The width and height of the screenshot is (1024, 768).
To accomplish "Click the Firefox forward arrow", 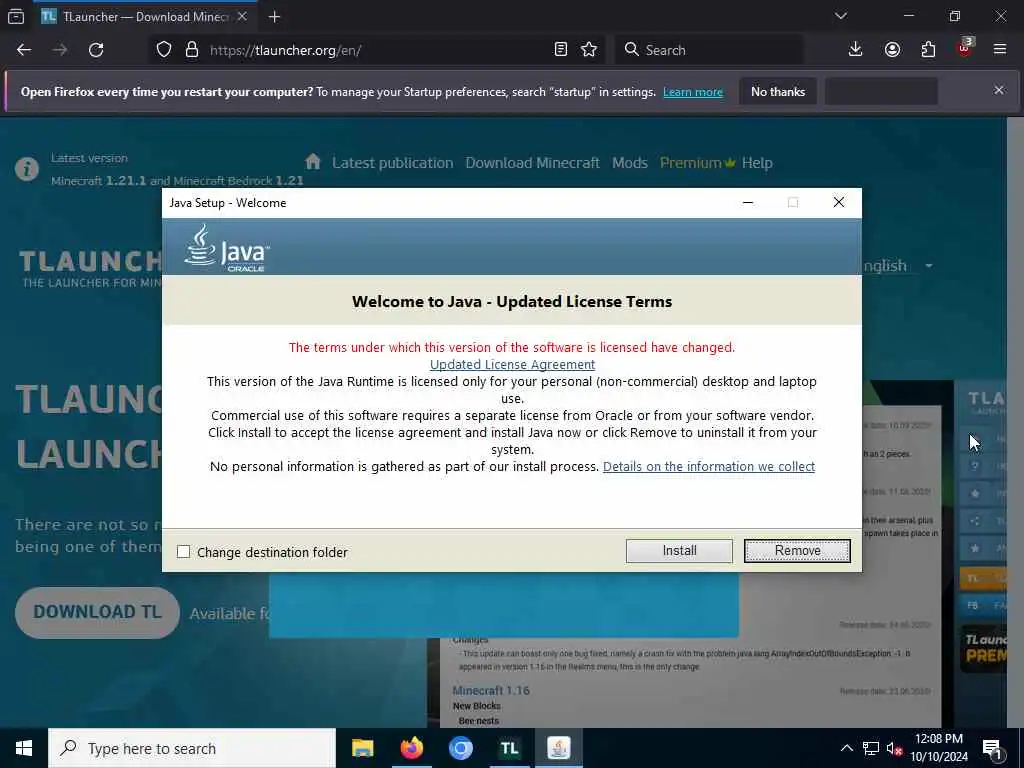I will [x=60, y=50].
